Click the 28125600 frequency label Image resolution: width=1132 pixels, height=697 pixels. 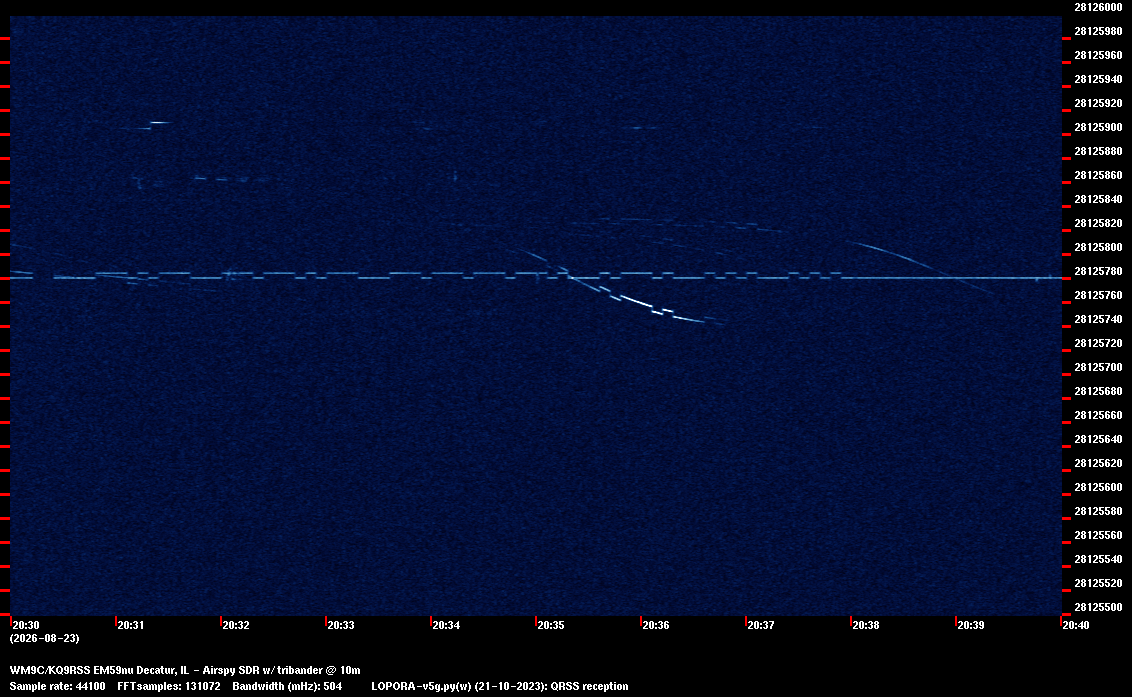[x=1098, y=487]
